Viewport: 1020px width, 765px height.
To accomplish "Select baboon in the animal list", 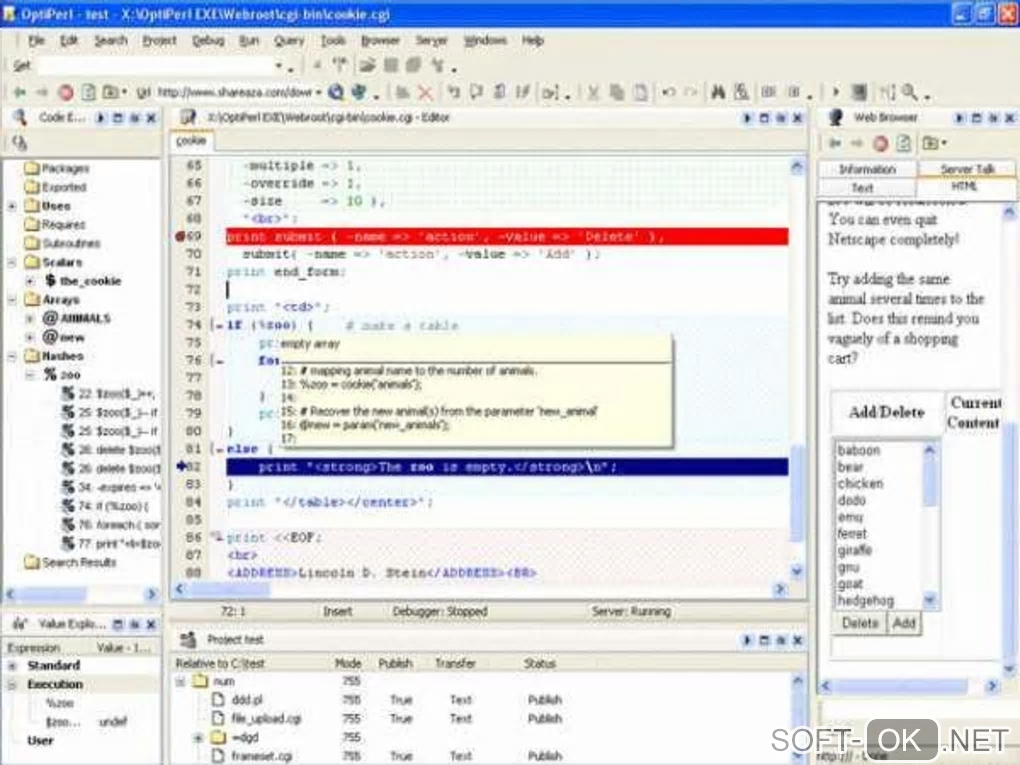I will click(x=859, y=450).
